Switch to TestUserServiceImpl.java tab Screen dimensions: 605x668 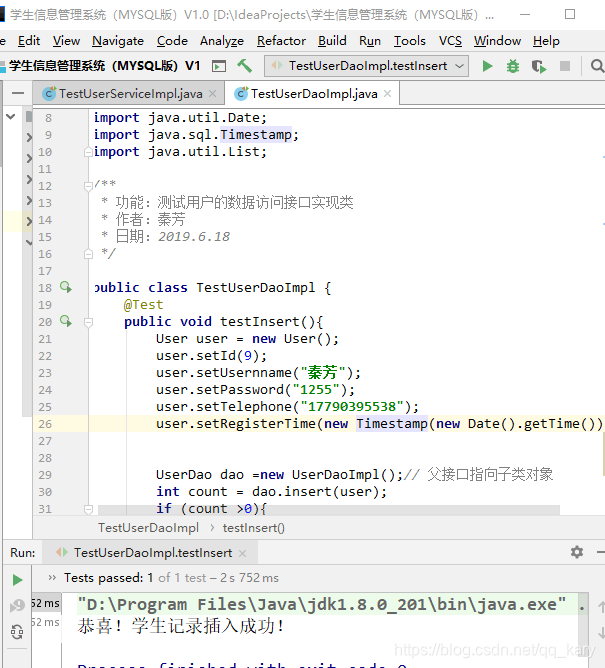tap(130, 94)
